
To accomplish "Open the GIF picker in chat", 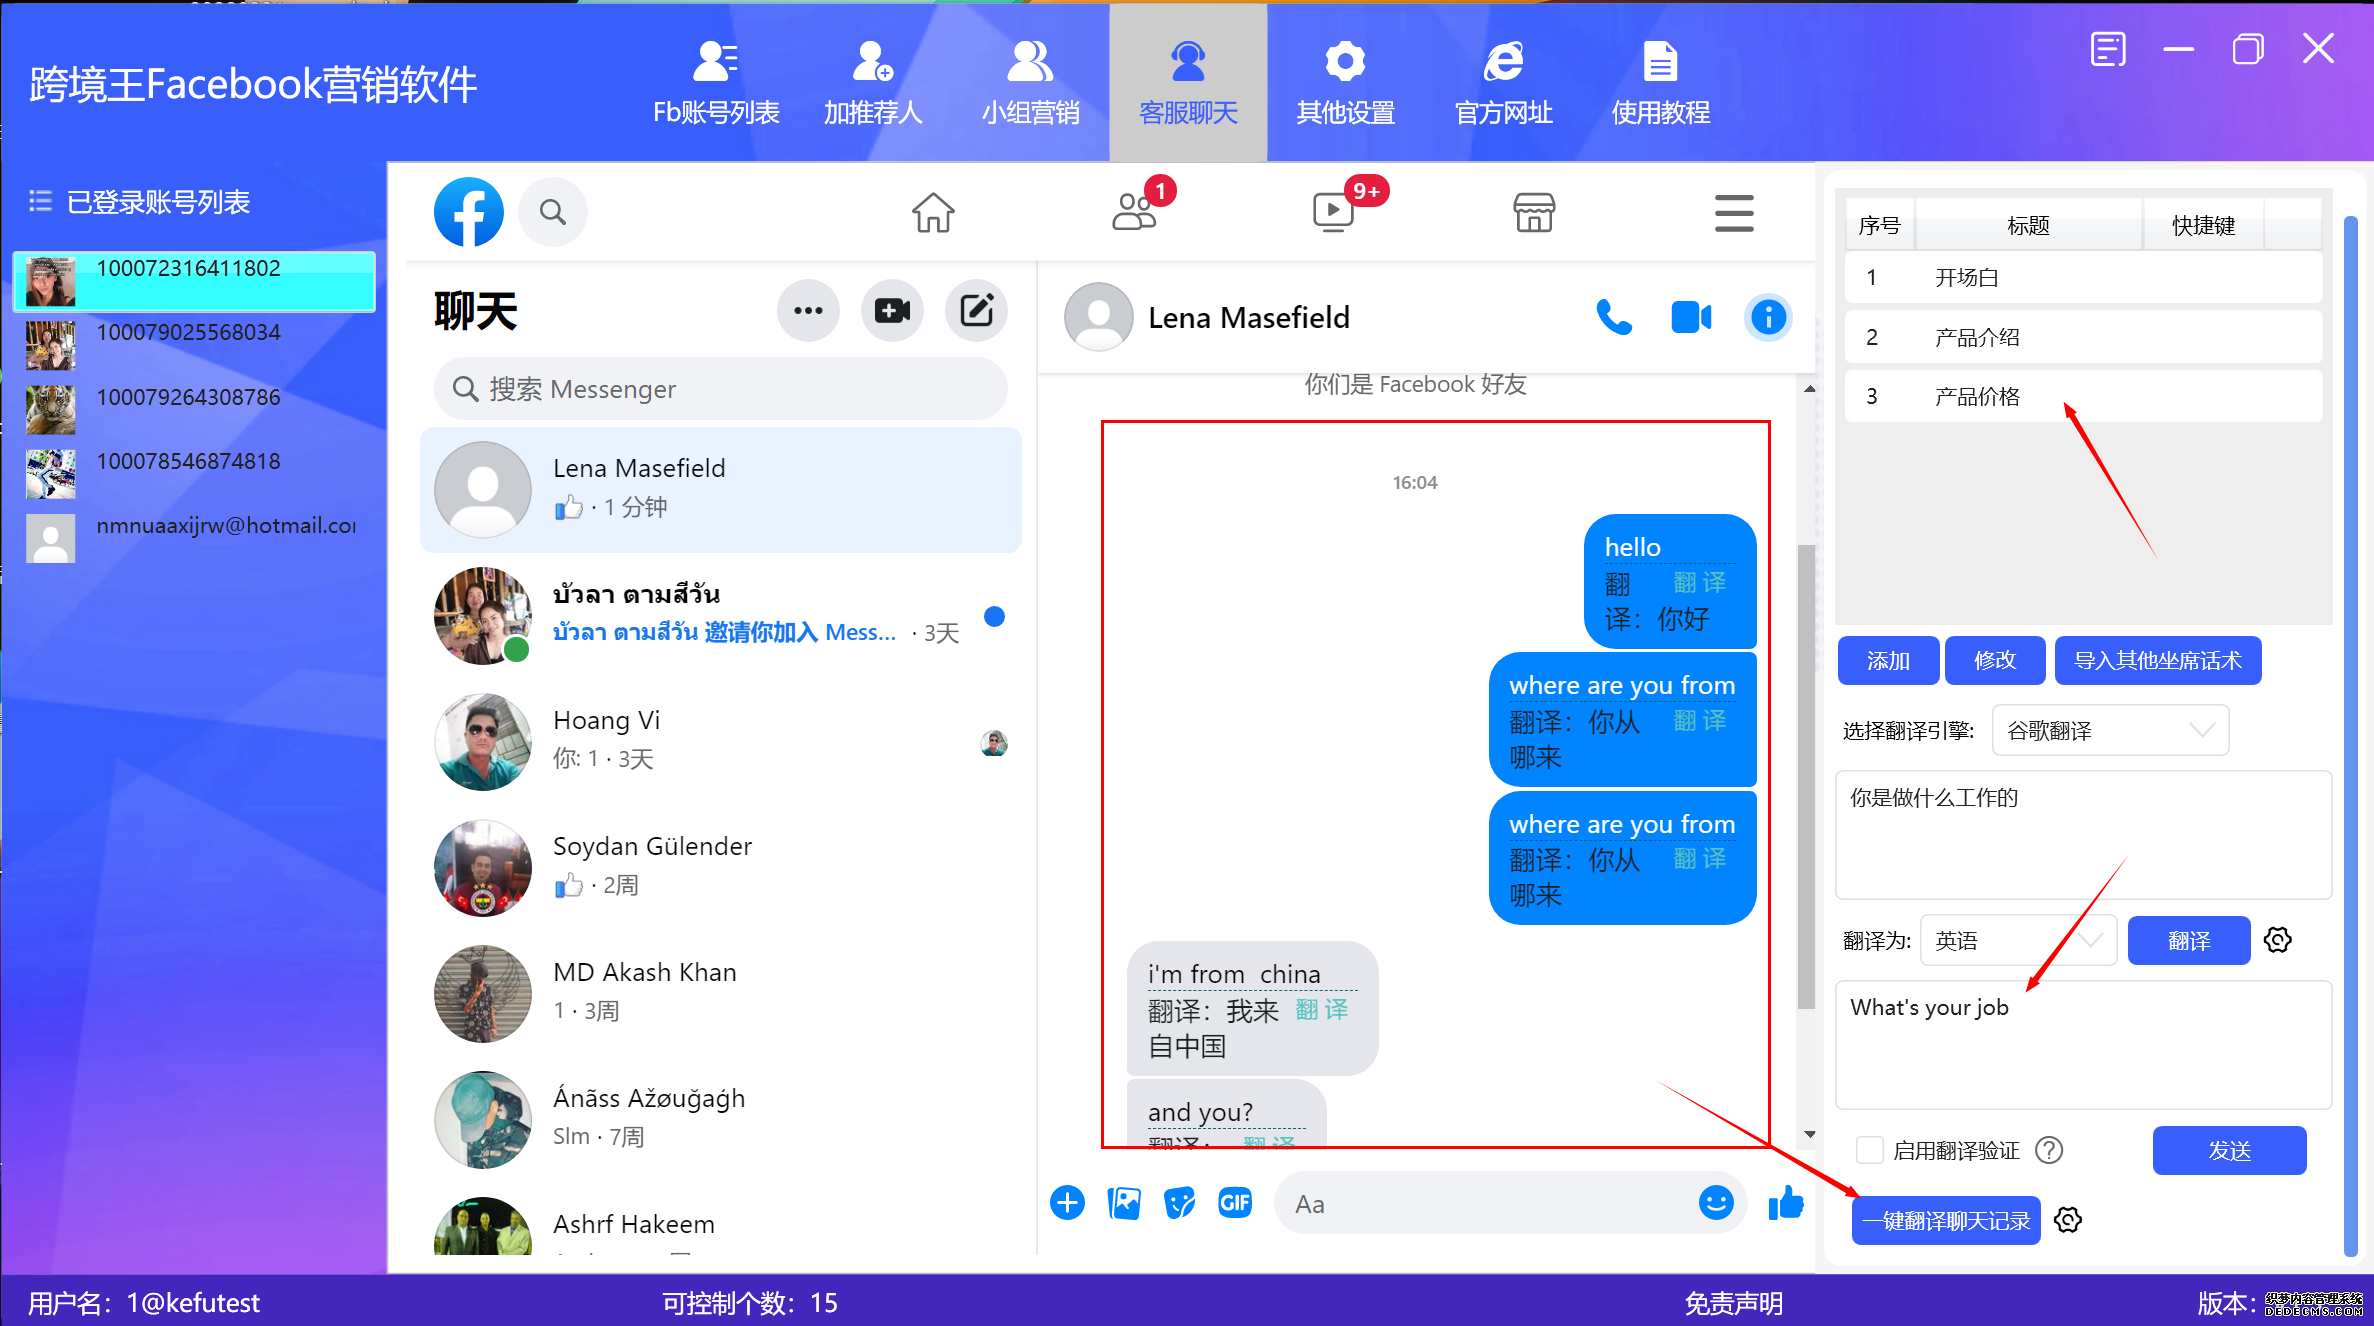I will pos(1236,1203).
